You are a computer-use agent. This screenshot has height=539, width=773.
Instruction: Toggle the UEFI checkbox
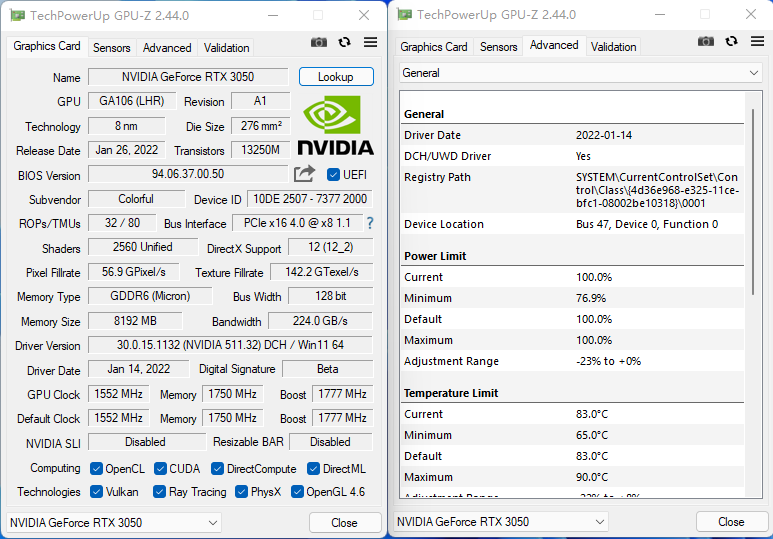tap(333, 175)
